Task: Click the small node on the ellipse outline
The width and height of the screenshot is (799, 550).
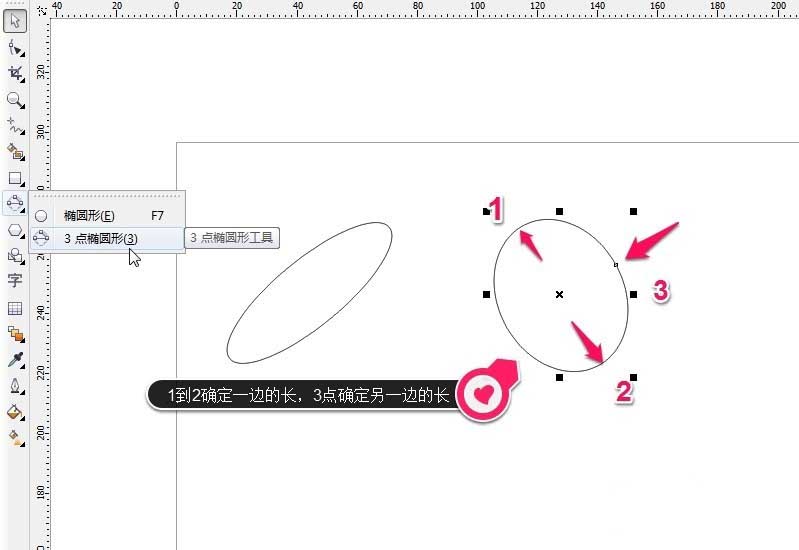Action: (616, 265)
